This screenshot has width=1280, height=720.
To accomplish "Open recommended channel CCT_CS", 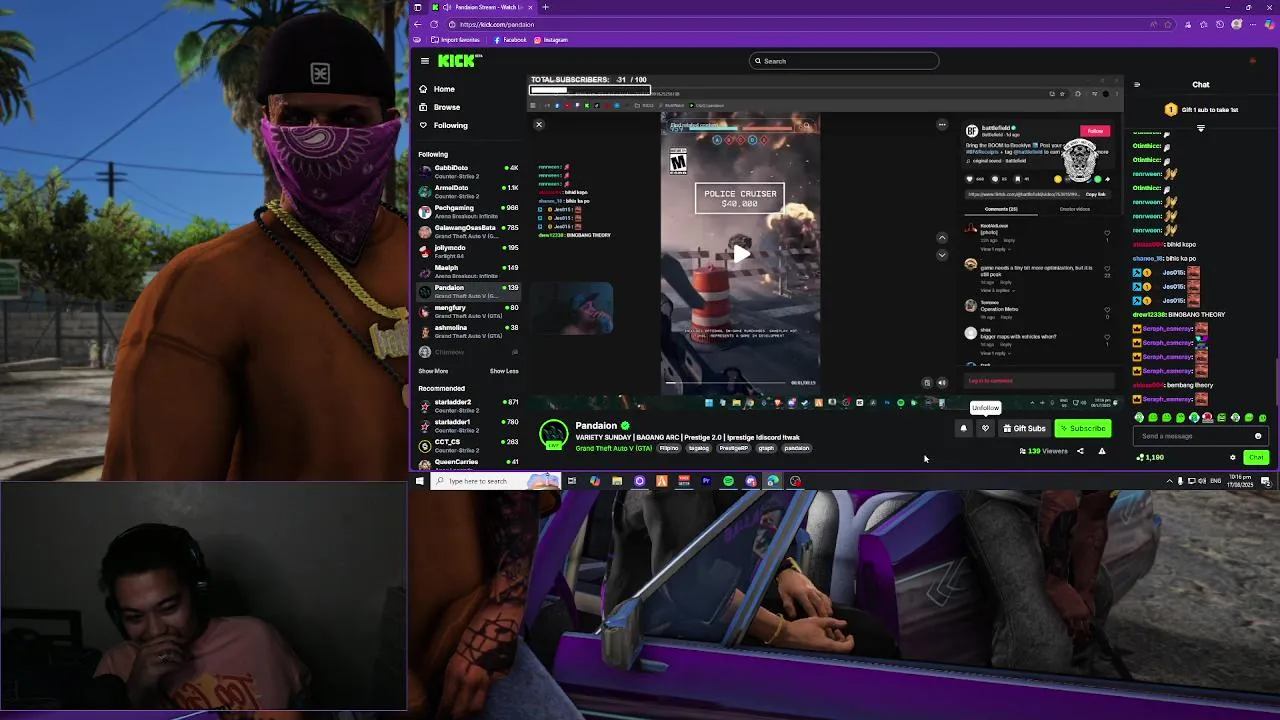I will (x=469, y=445).
